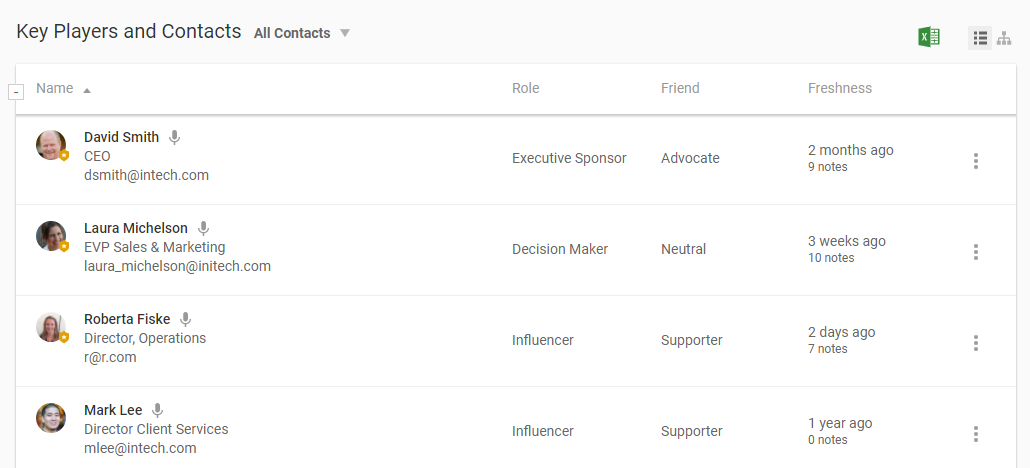Sort by the Role column header
This screenshot has height=468, width=1030.
click(x=525, y=88)
